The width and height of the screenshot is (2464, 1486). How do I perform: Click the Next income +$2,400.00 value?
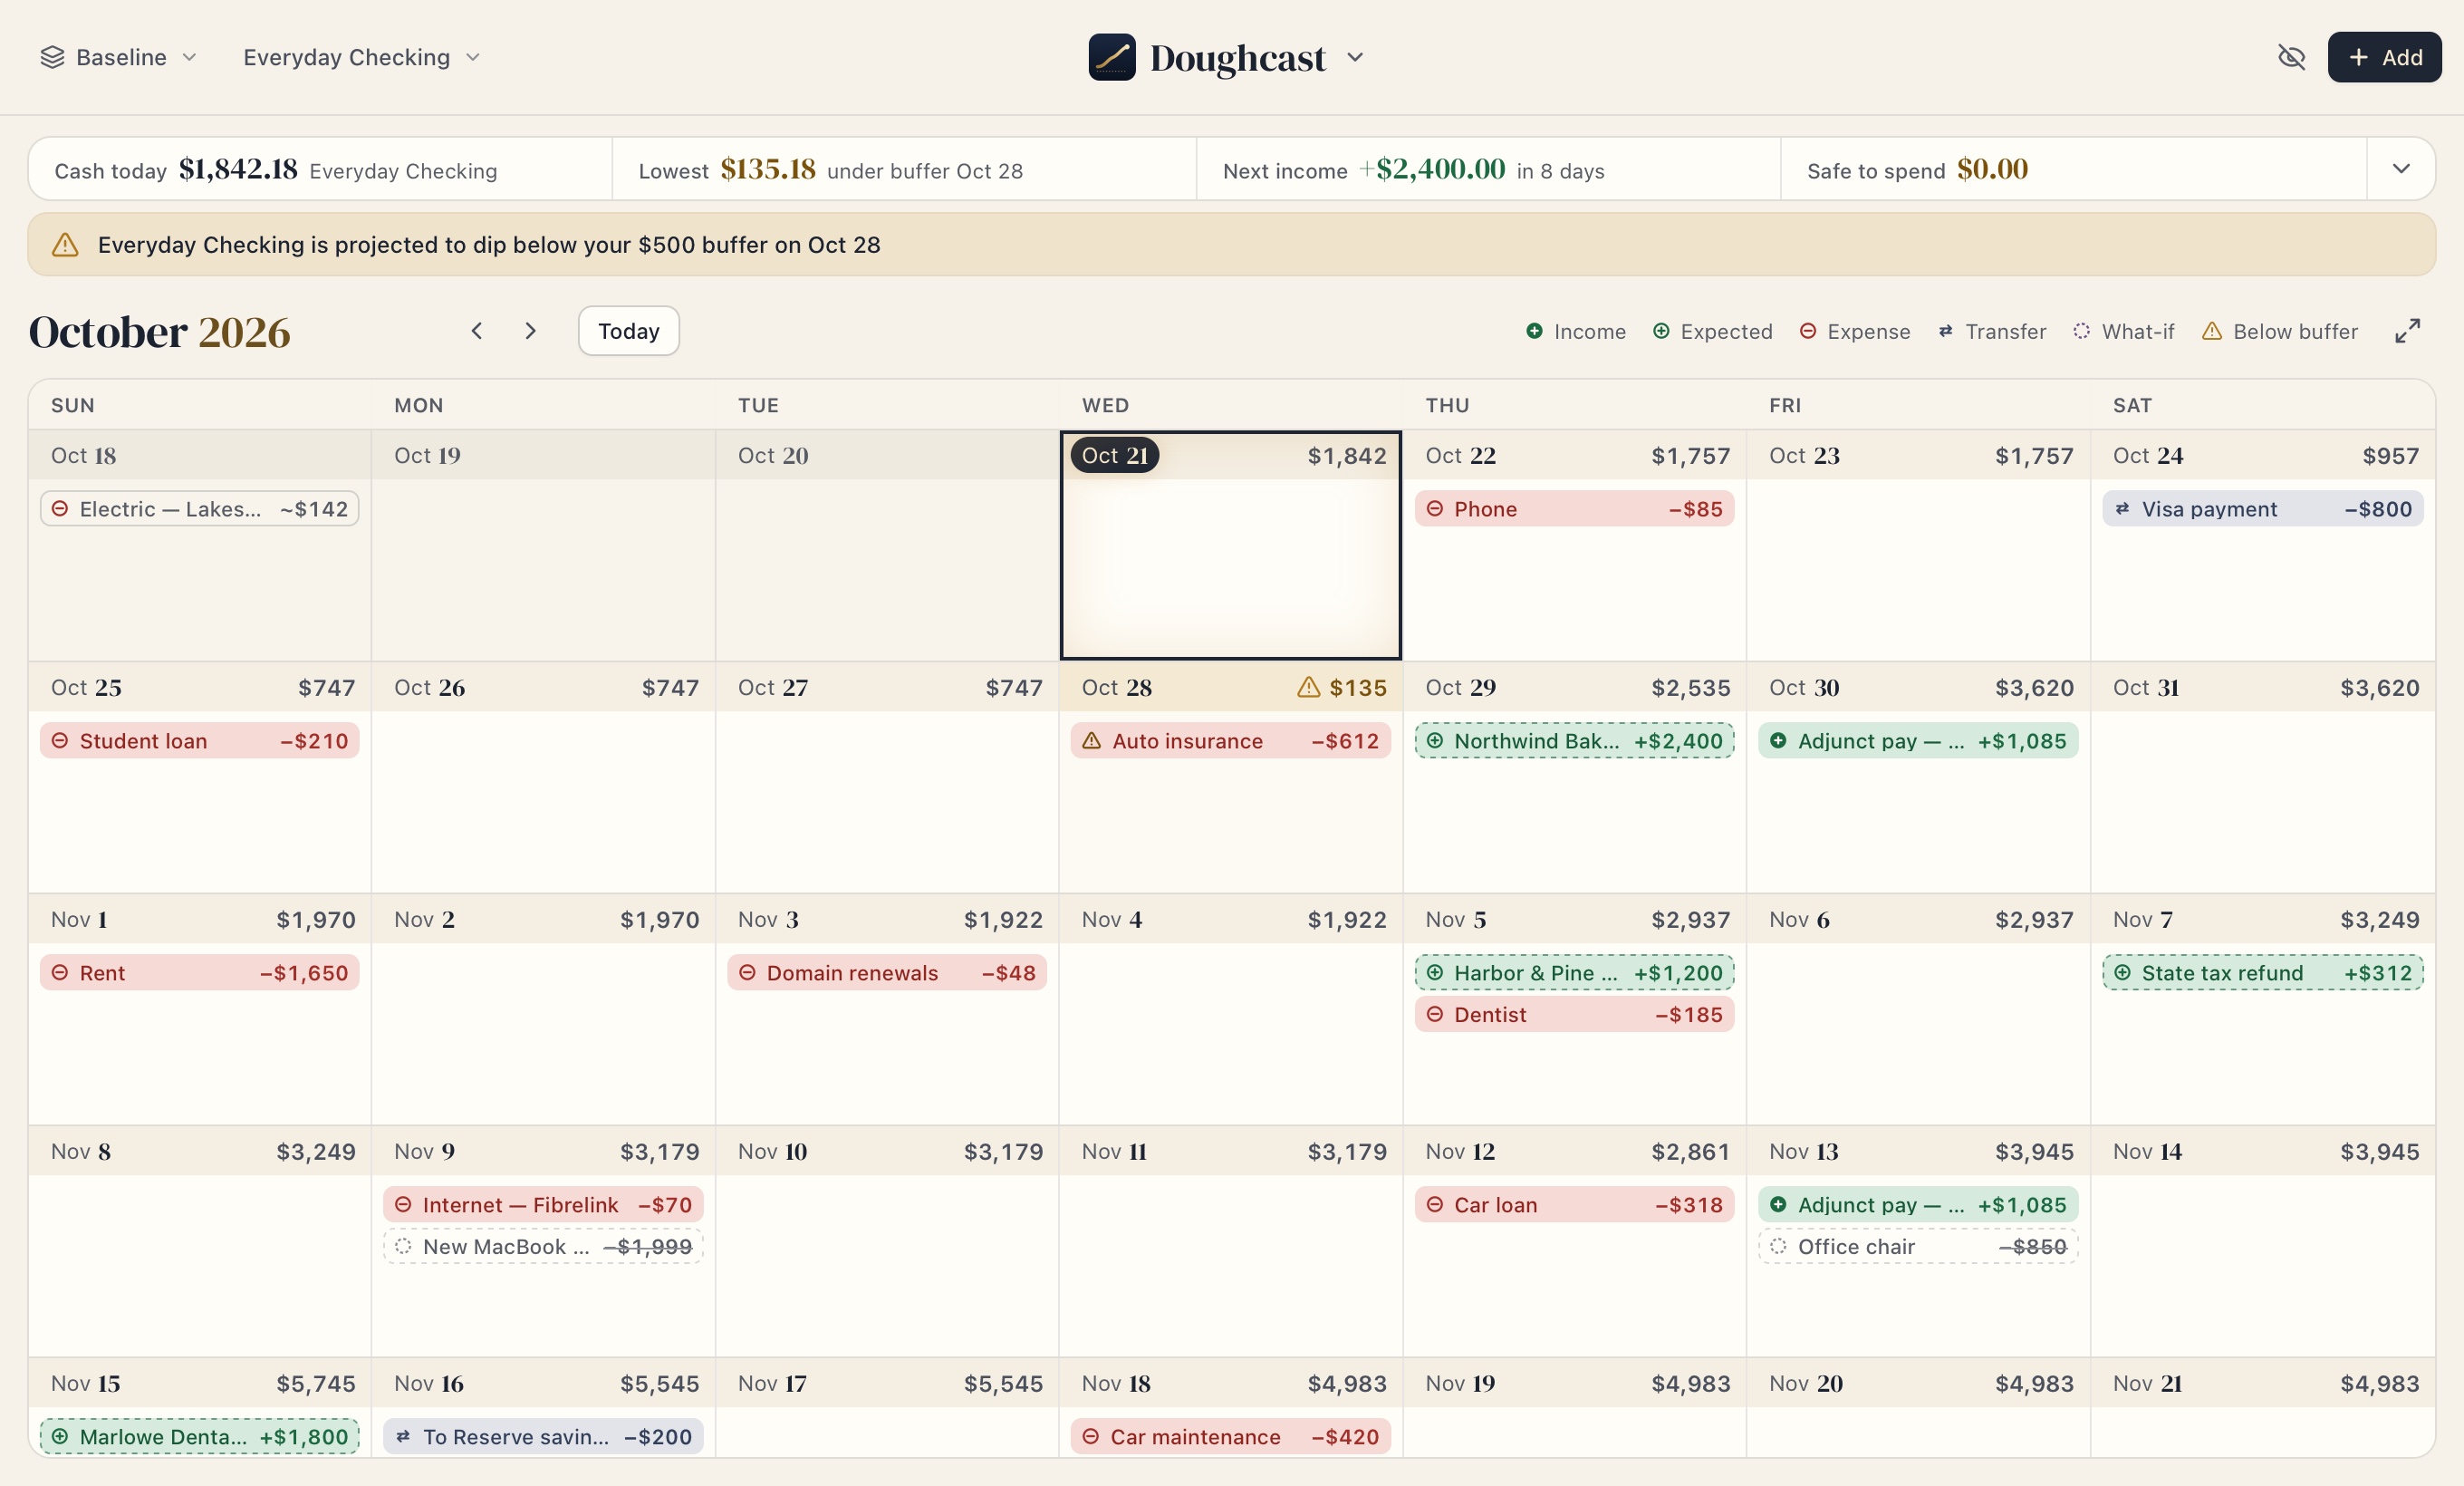tap(1432, 169)
